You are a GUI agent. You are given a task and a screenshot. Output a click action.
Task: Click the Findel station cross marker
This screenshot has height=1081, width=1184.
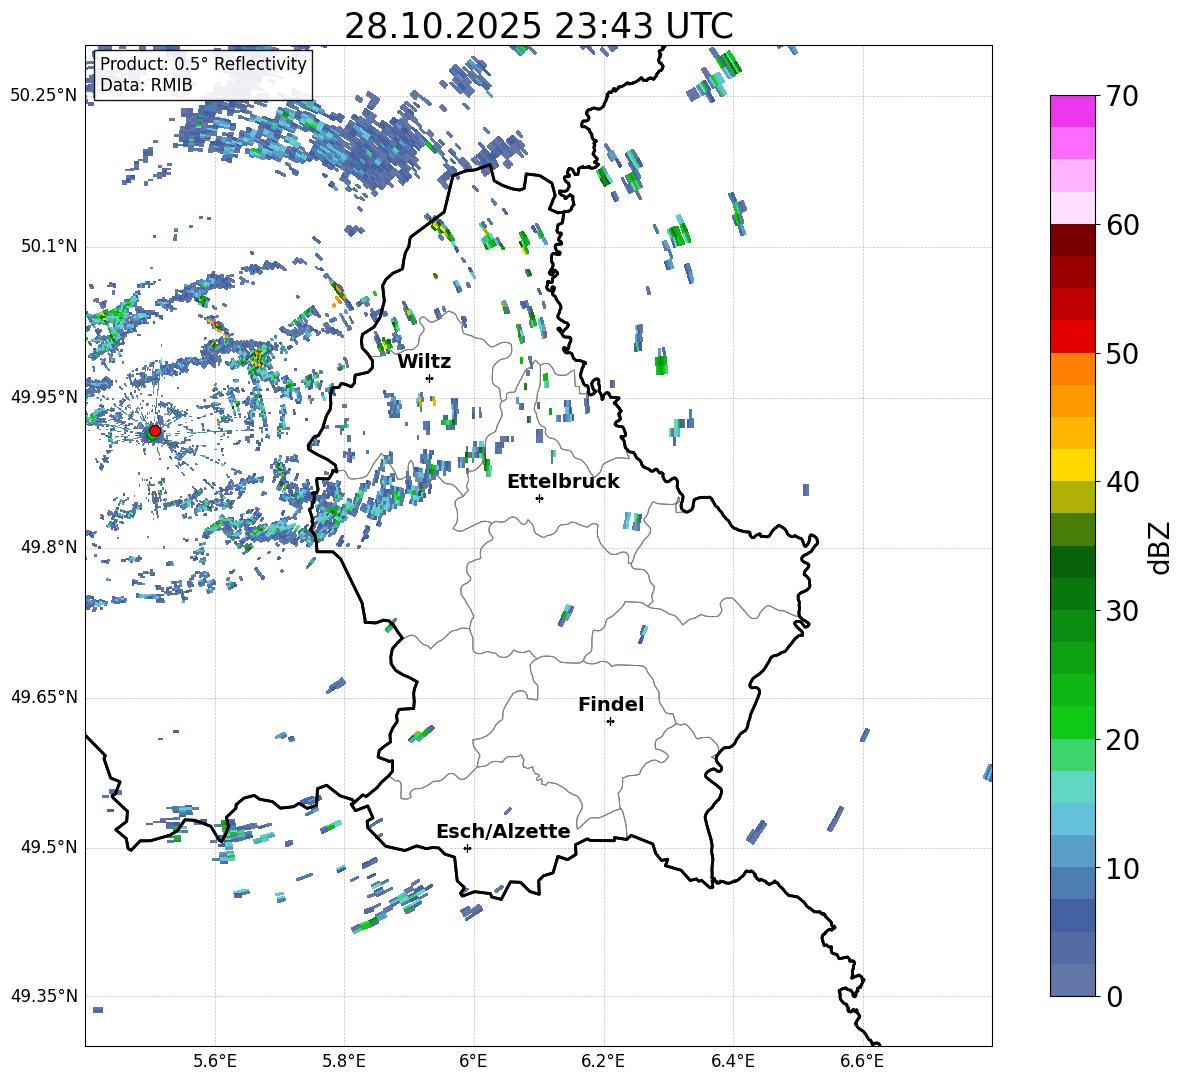point(610,721)
